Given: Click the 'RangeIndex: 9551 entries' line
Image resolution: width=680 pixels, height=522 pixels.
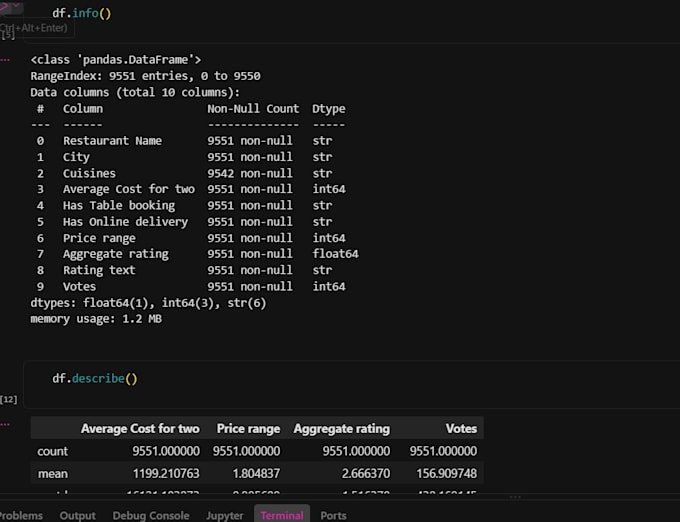Looking at the screenshot, I should point(145,76).
